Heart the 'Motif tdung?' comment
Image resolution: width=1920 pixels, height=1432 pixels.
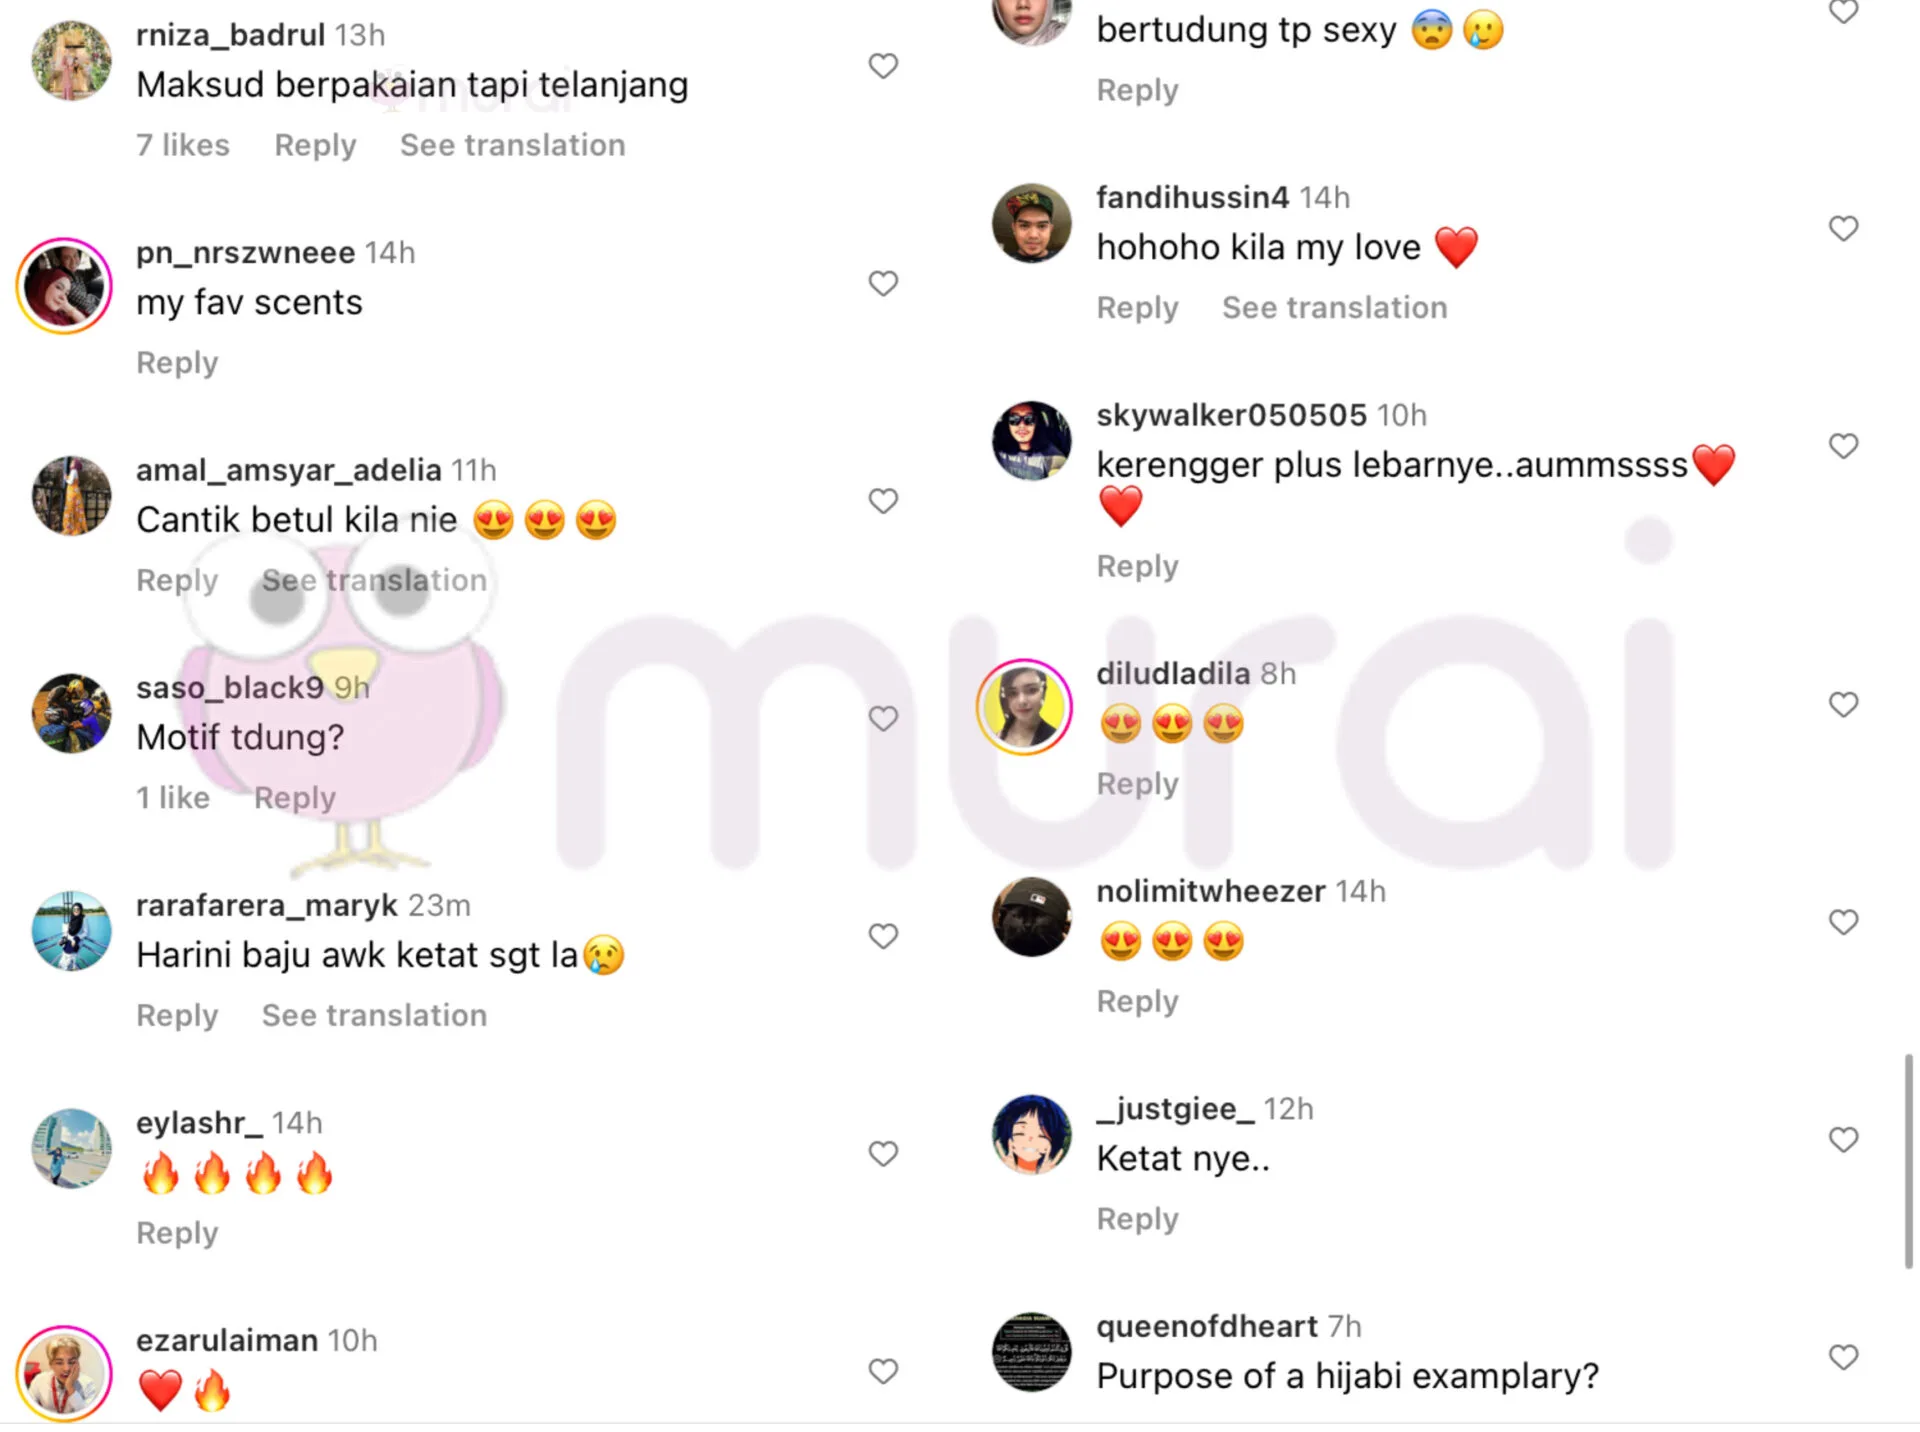(x=882, y=718)
